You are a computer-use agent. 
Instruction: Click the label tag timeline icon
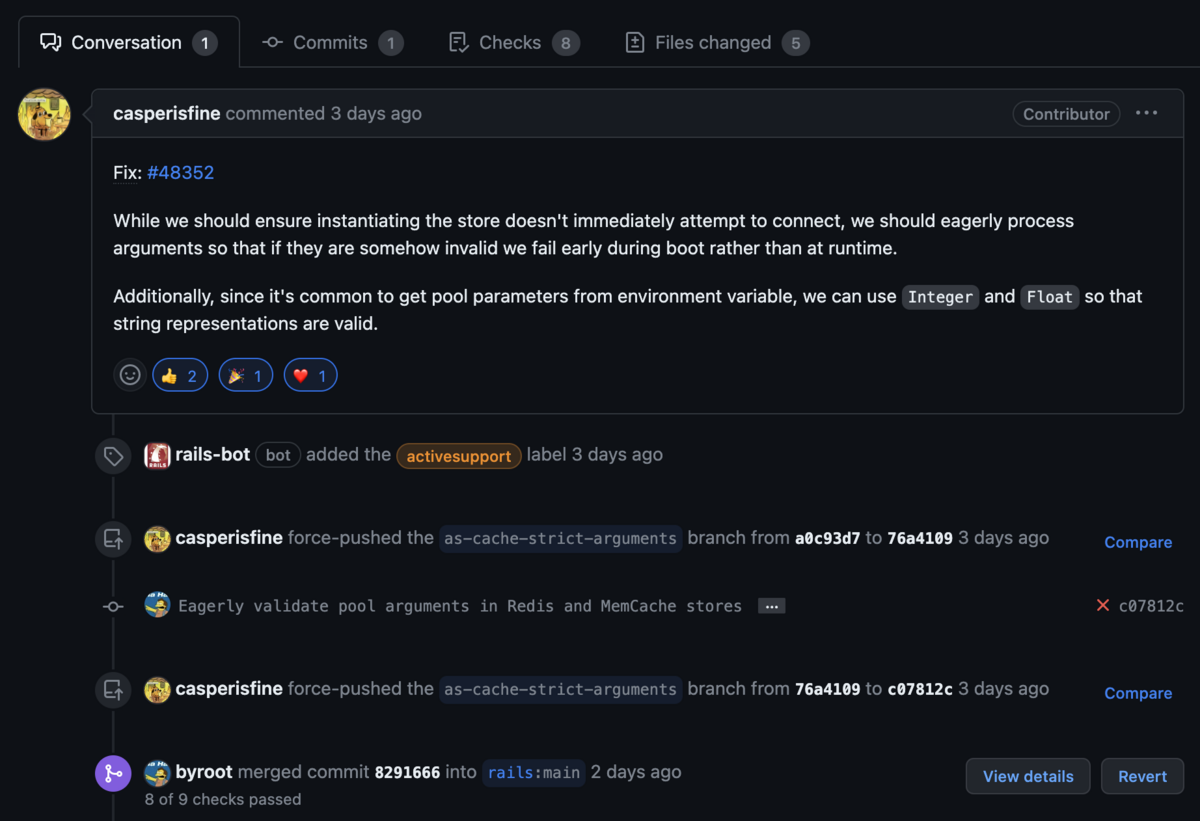(x=113, y=456)
